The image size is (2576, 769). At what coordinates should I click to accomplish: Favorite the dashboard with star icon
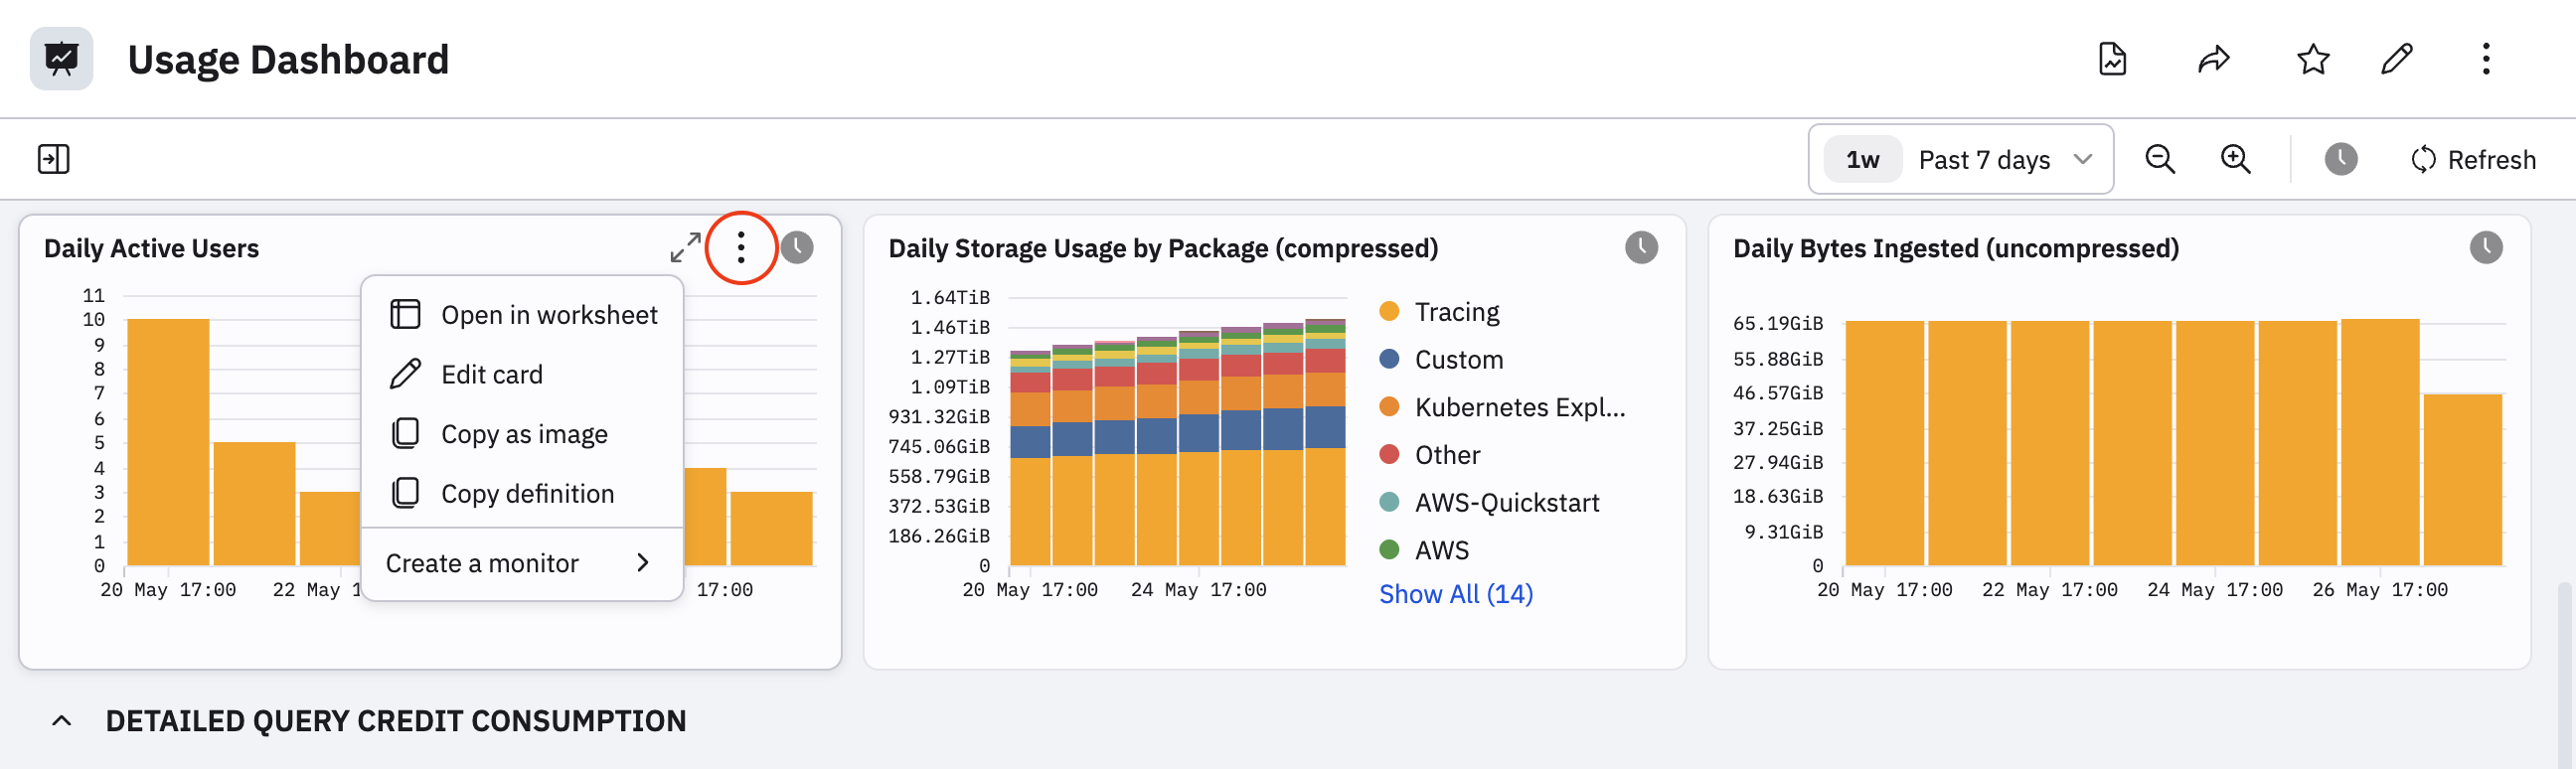pyautogui.click(x=2313, y=59)
